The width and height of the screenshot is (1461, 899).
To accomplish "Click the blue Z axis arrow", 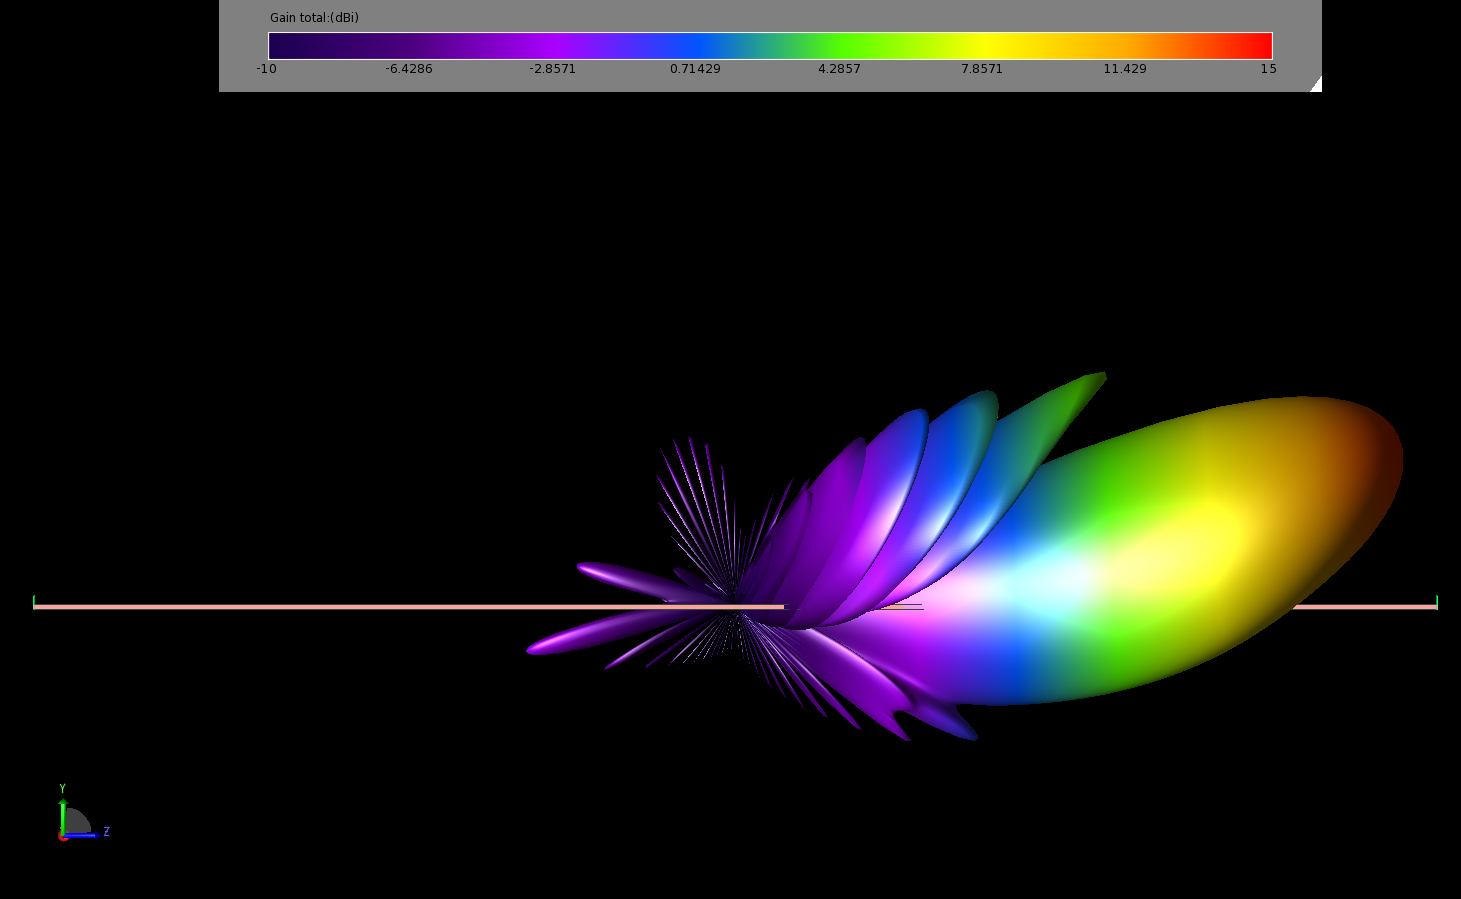I will click(85, 835).
